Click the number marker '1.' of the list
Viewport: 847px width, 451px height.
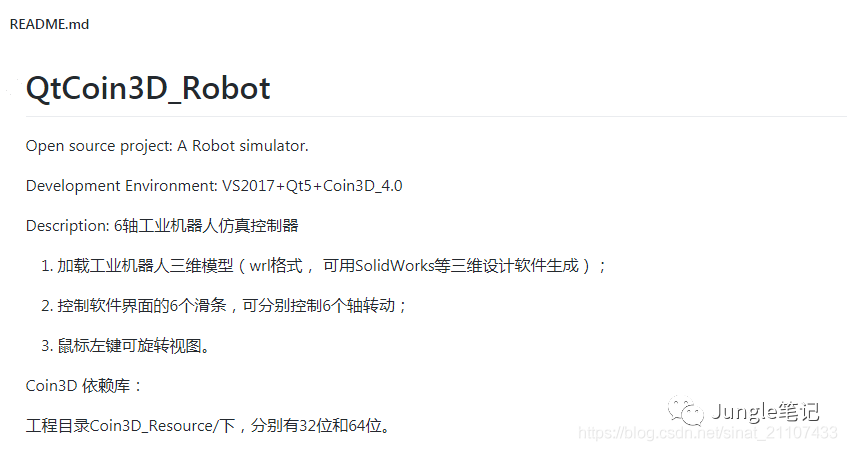pos(46,266)
